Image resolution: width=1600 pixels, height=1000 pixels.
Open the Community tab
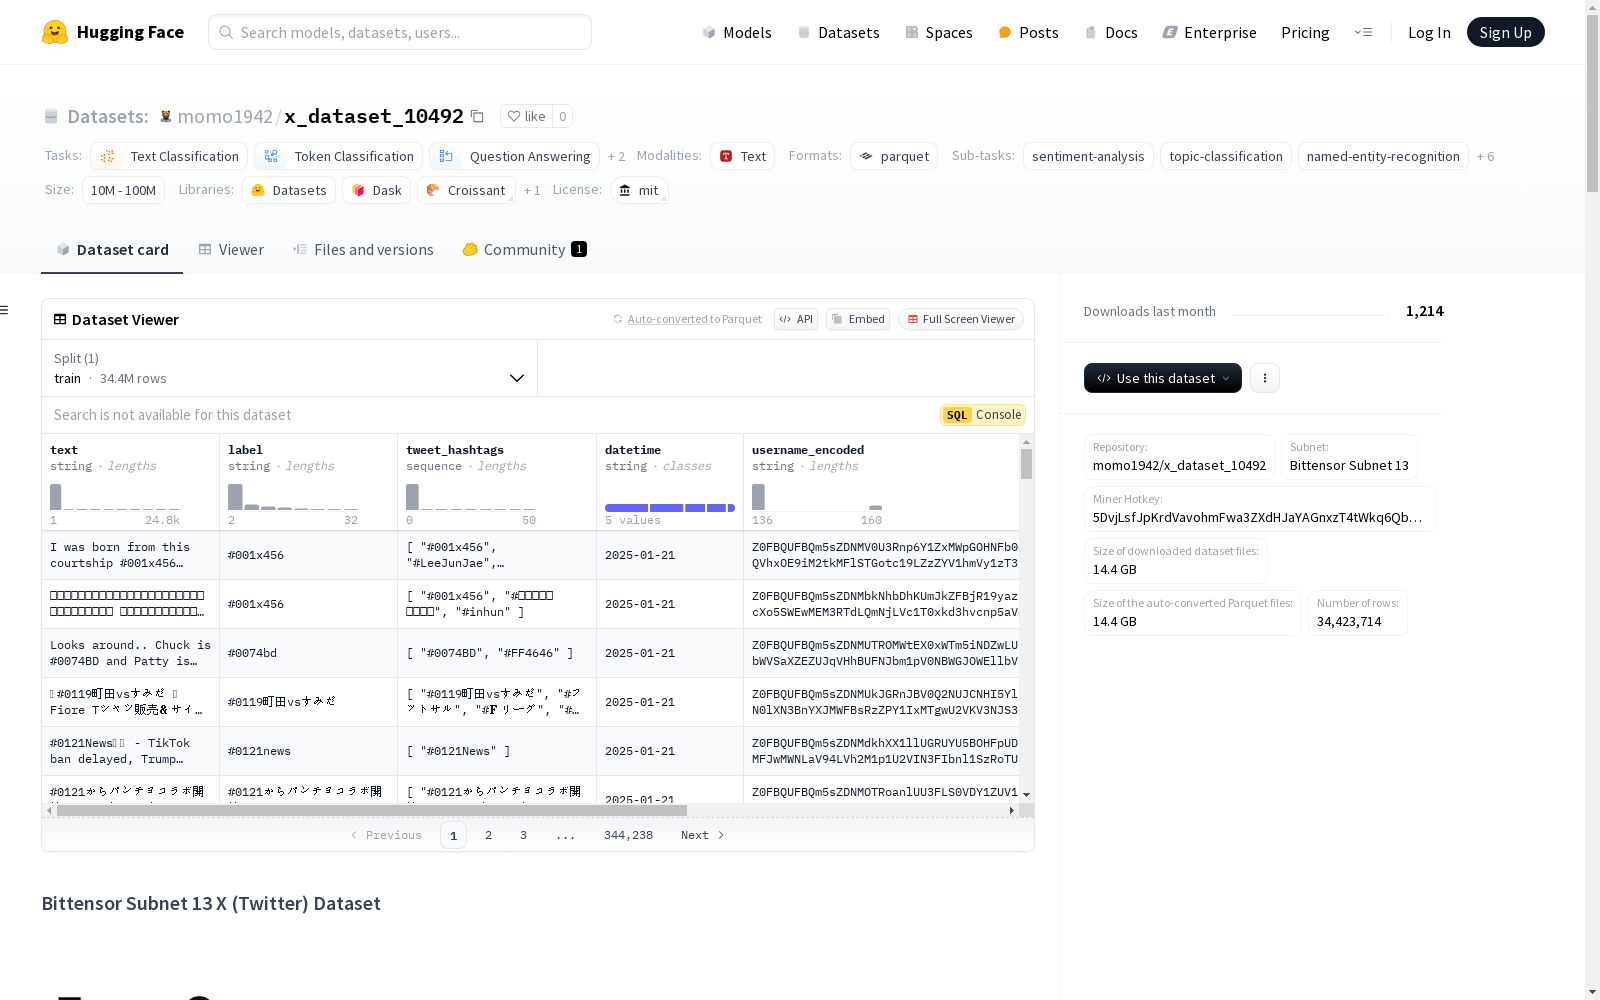coord(524,250)
